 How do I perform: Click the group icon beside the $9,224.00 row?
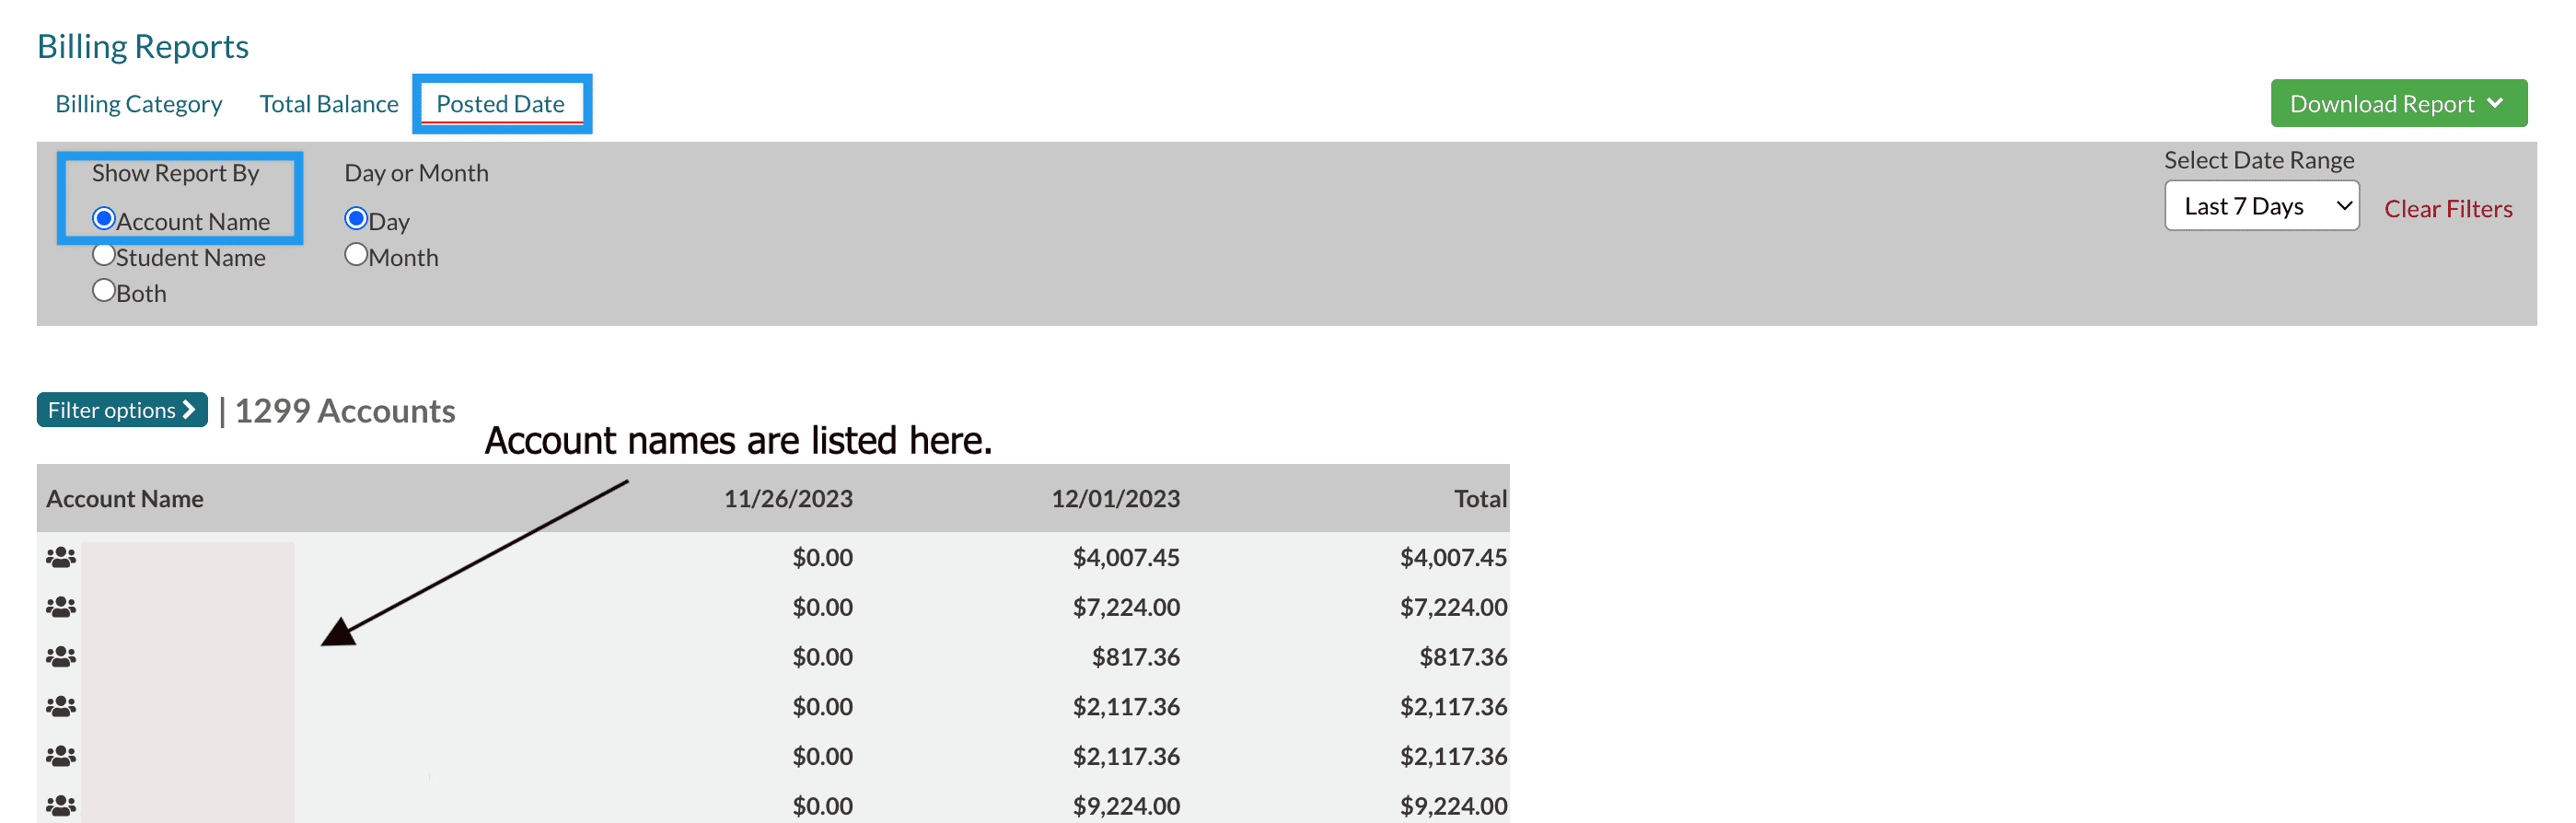(x=61, y=805)
